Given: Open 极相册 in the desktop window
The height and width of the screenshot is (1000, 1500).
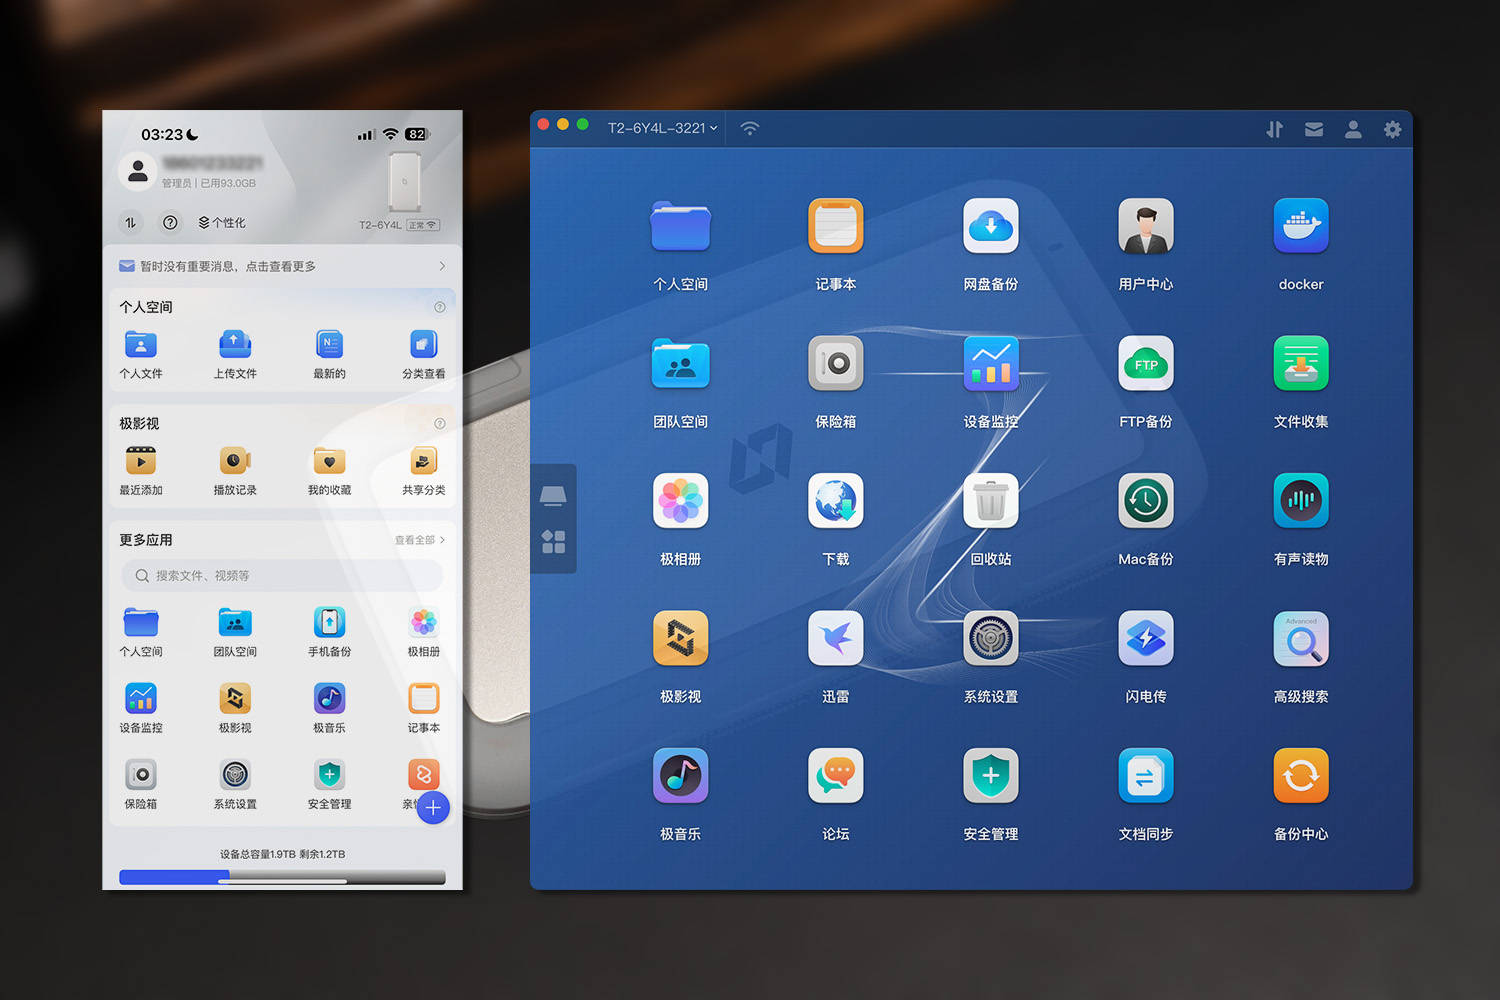Looking at the screenshot, I should click(680, 501).
